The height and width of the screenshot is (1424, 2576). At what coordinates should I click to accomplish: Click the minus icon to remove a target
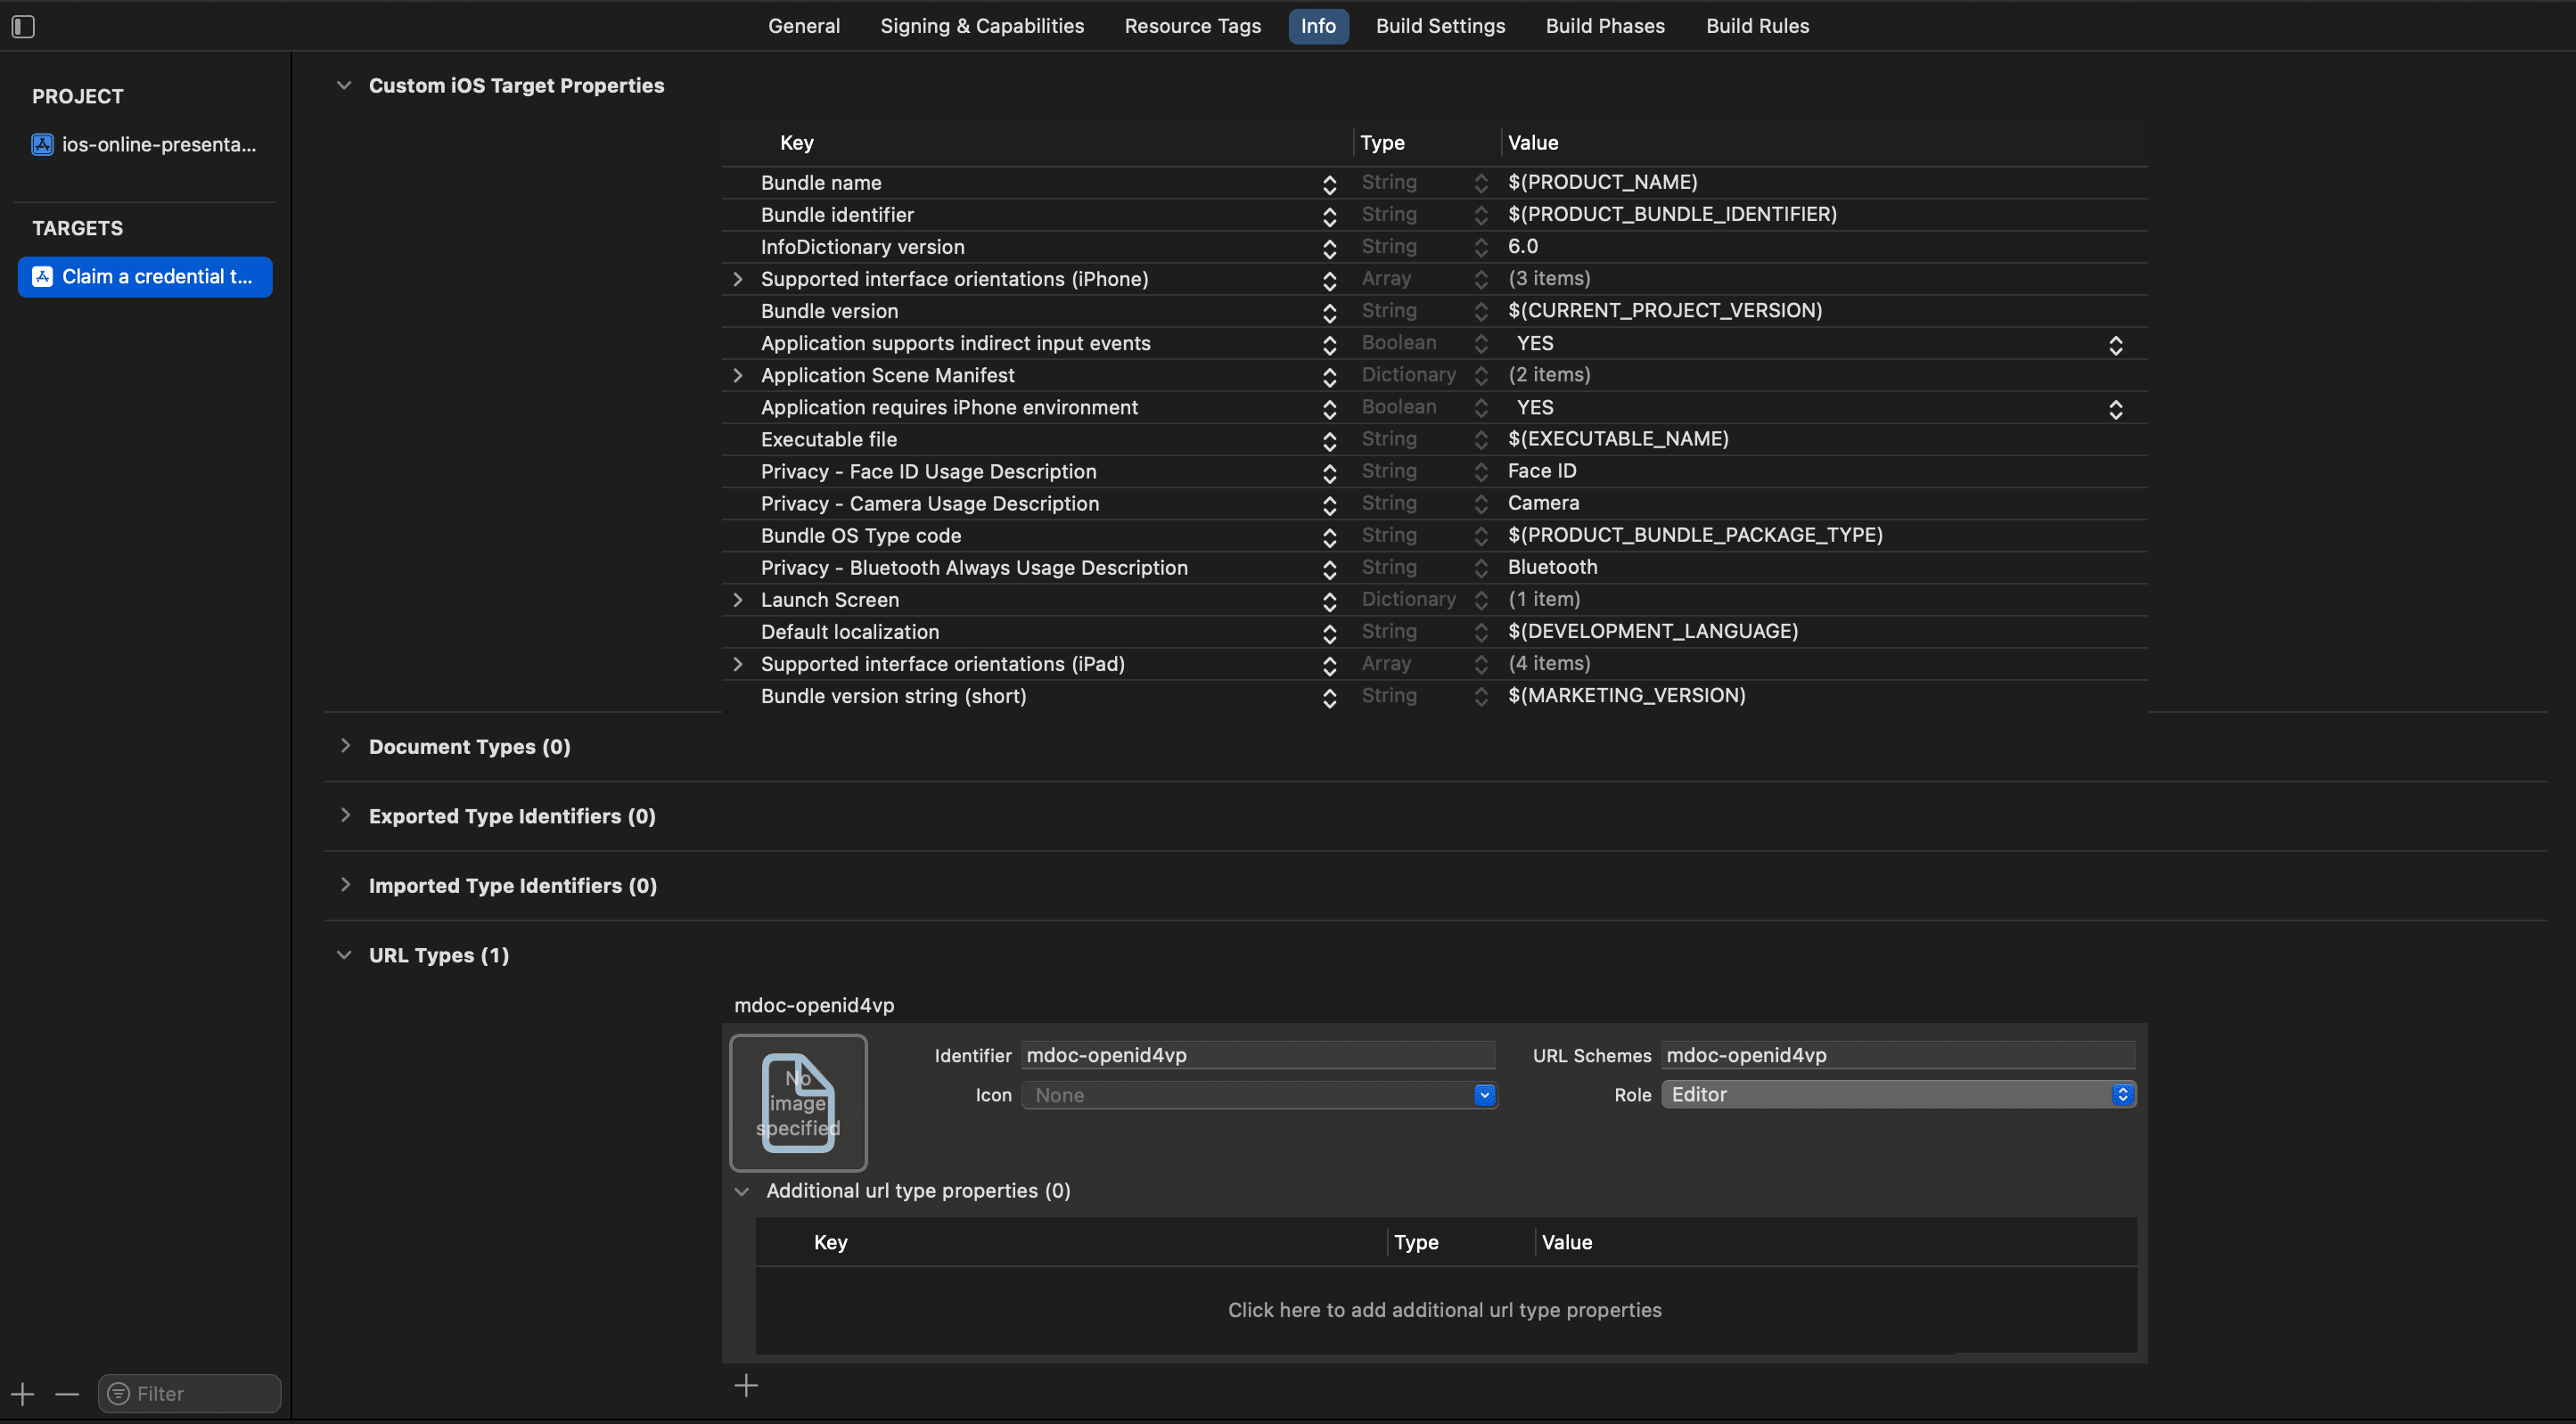(67, 1393)
